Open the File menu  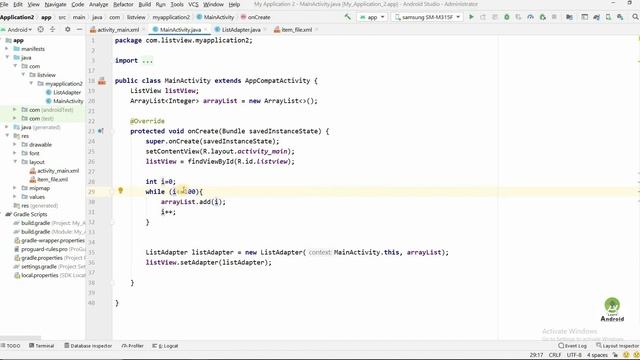point(4,4)
